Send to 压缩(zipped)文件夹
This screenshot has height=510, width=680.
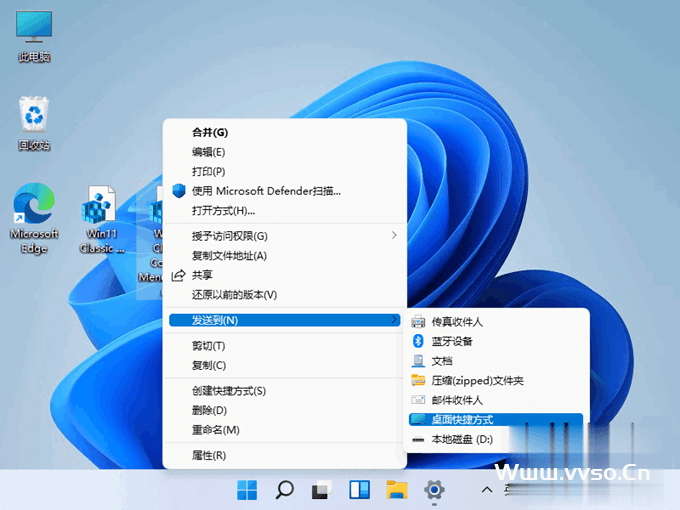[496, 380]
